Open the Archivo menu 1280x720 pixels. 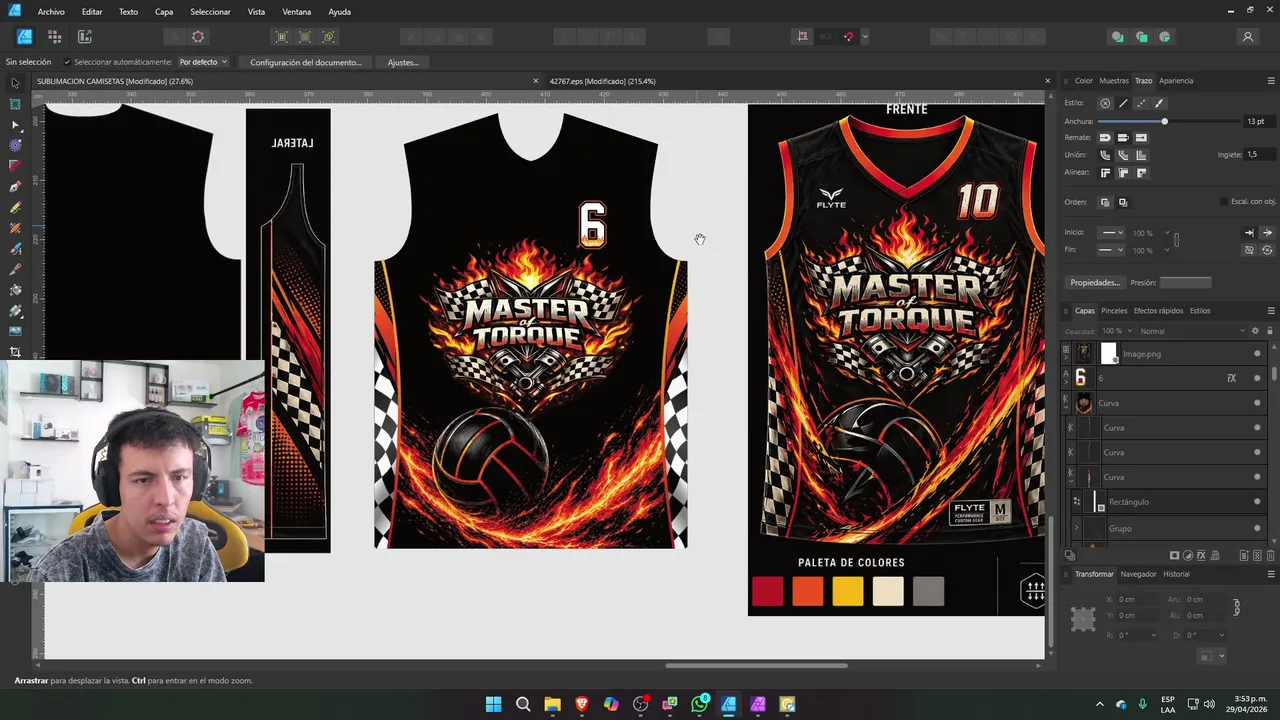[51, 12]
